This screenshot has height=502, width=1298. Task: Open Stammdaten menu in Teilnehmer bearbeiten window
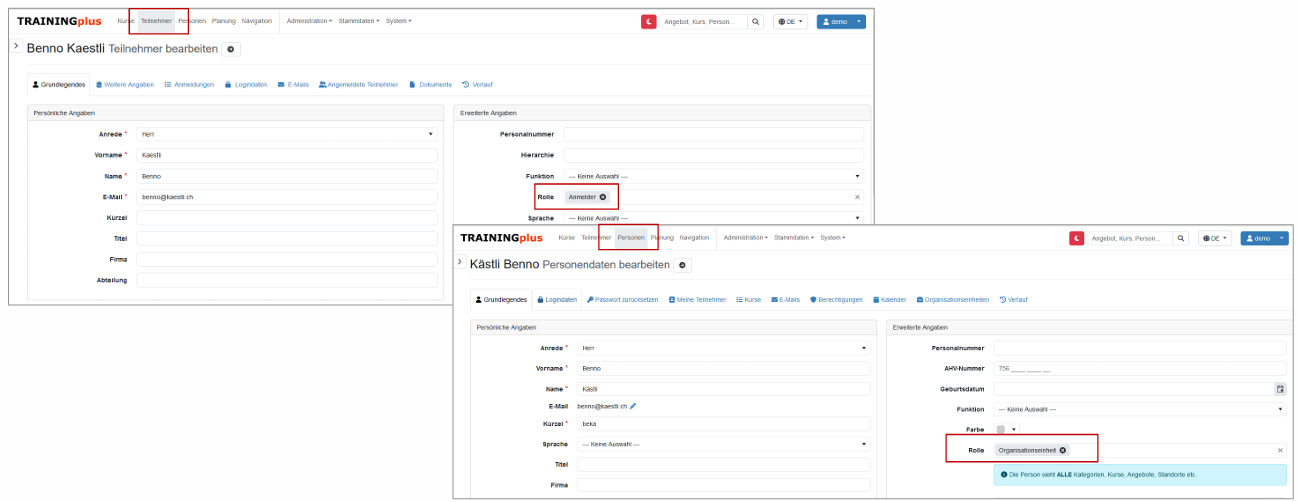pyautogui.click(x=355, y=21)
